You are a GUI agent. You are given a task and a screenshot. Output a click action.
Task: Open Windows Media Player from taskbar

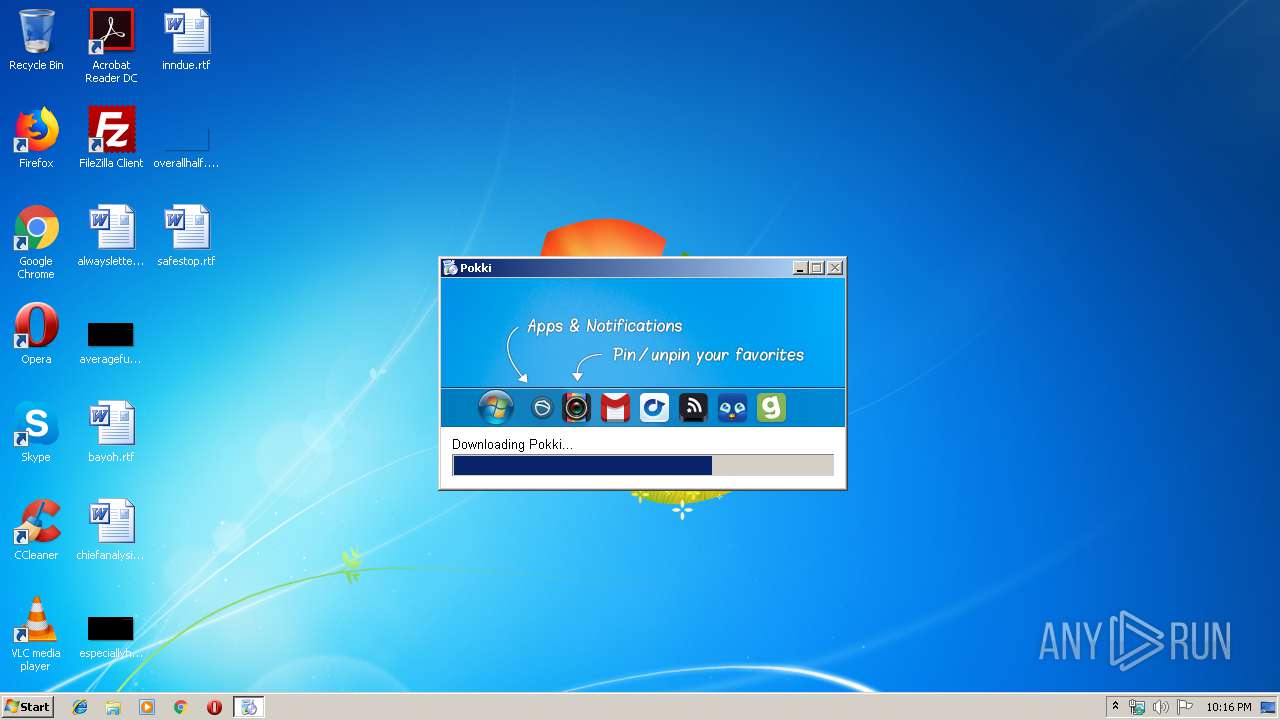pyautogui.click(x=147, y=707)
